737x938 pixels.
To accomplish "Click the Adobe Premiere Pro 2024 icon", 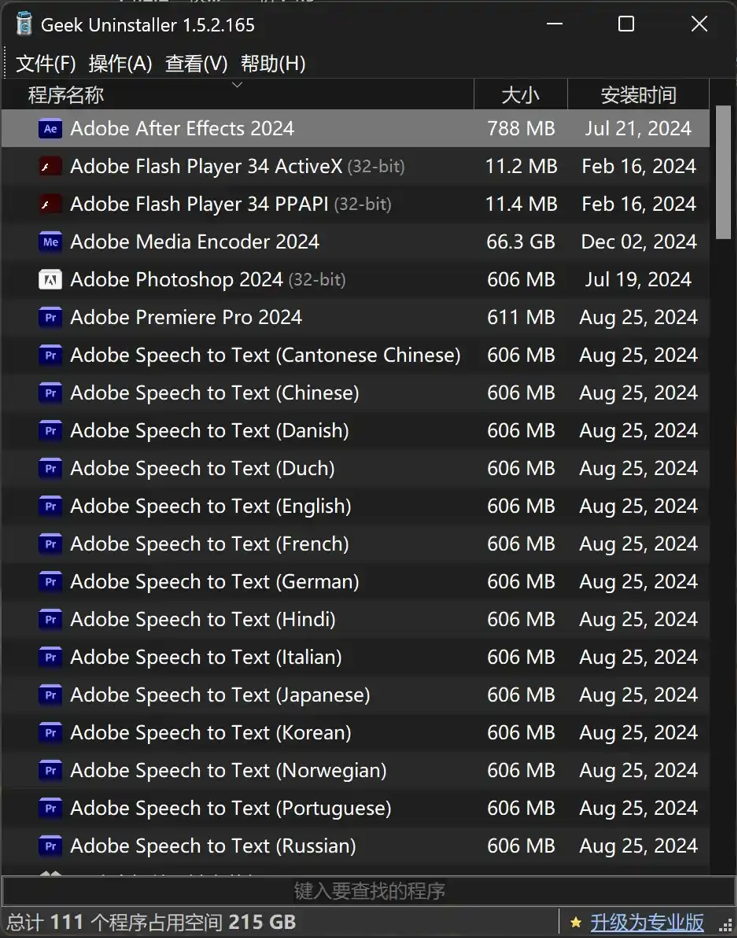I will pos(50,318).
